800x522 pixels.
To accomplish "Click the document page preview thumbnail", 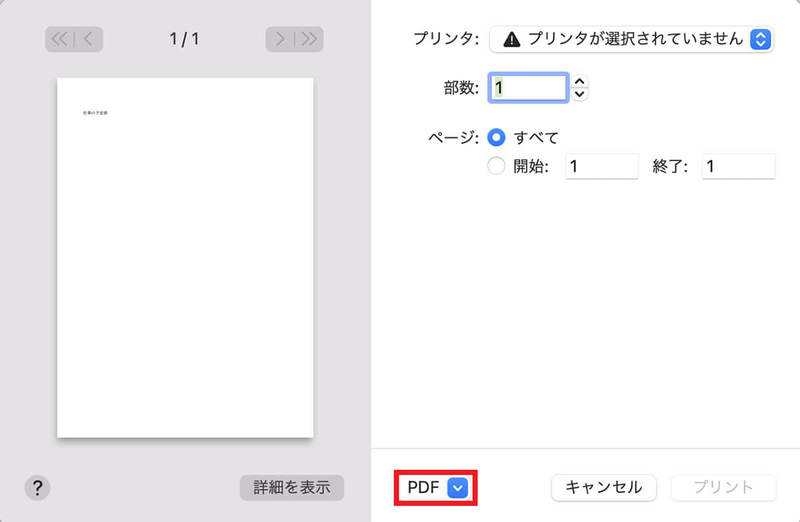I will (185, 258).
